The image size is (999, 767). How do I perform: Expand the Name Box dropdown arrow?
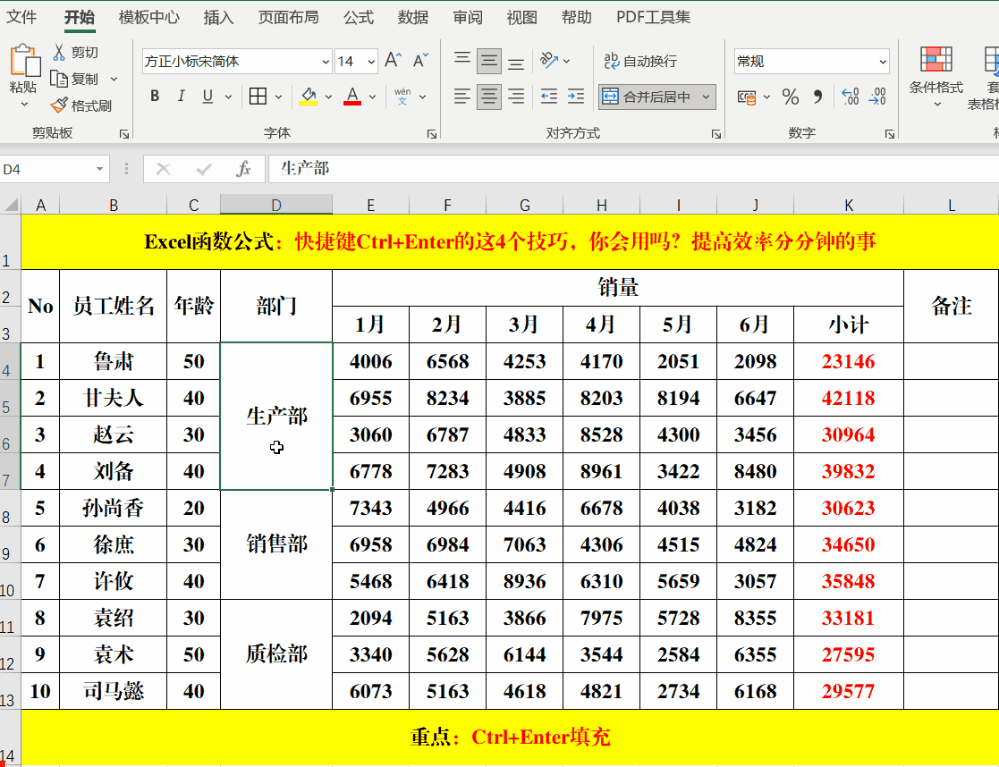point(99,169)
